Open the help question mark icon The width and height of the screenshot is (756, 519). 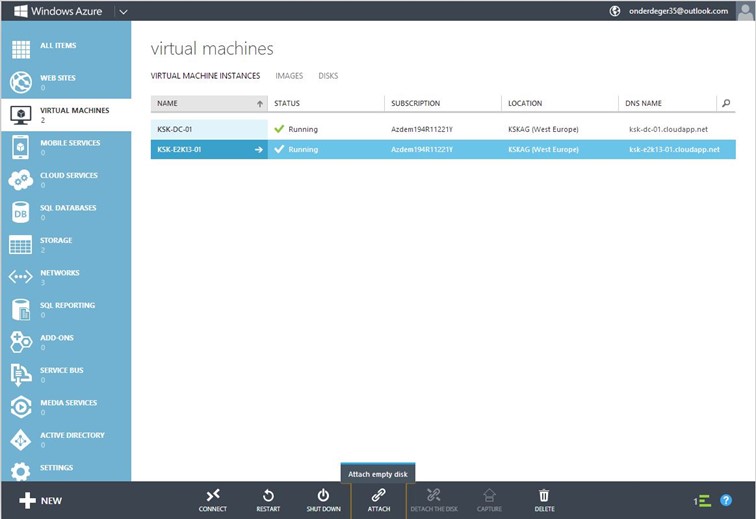point(726,500)
